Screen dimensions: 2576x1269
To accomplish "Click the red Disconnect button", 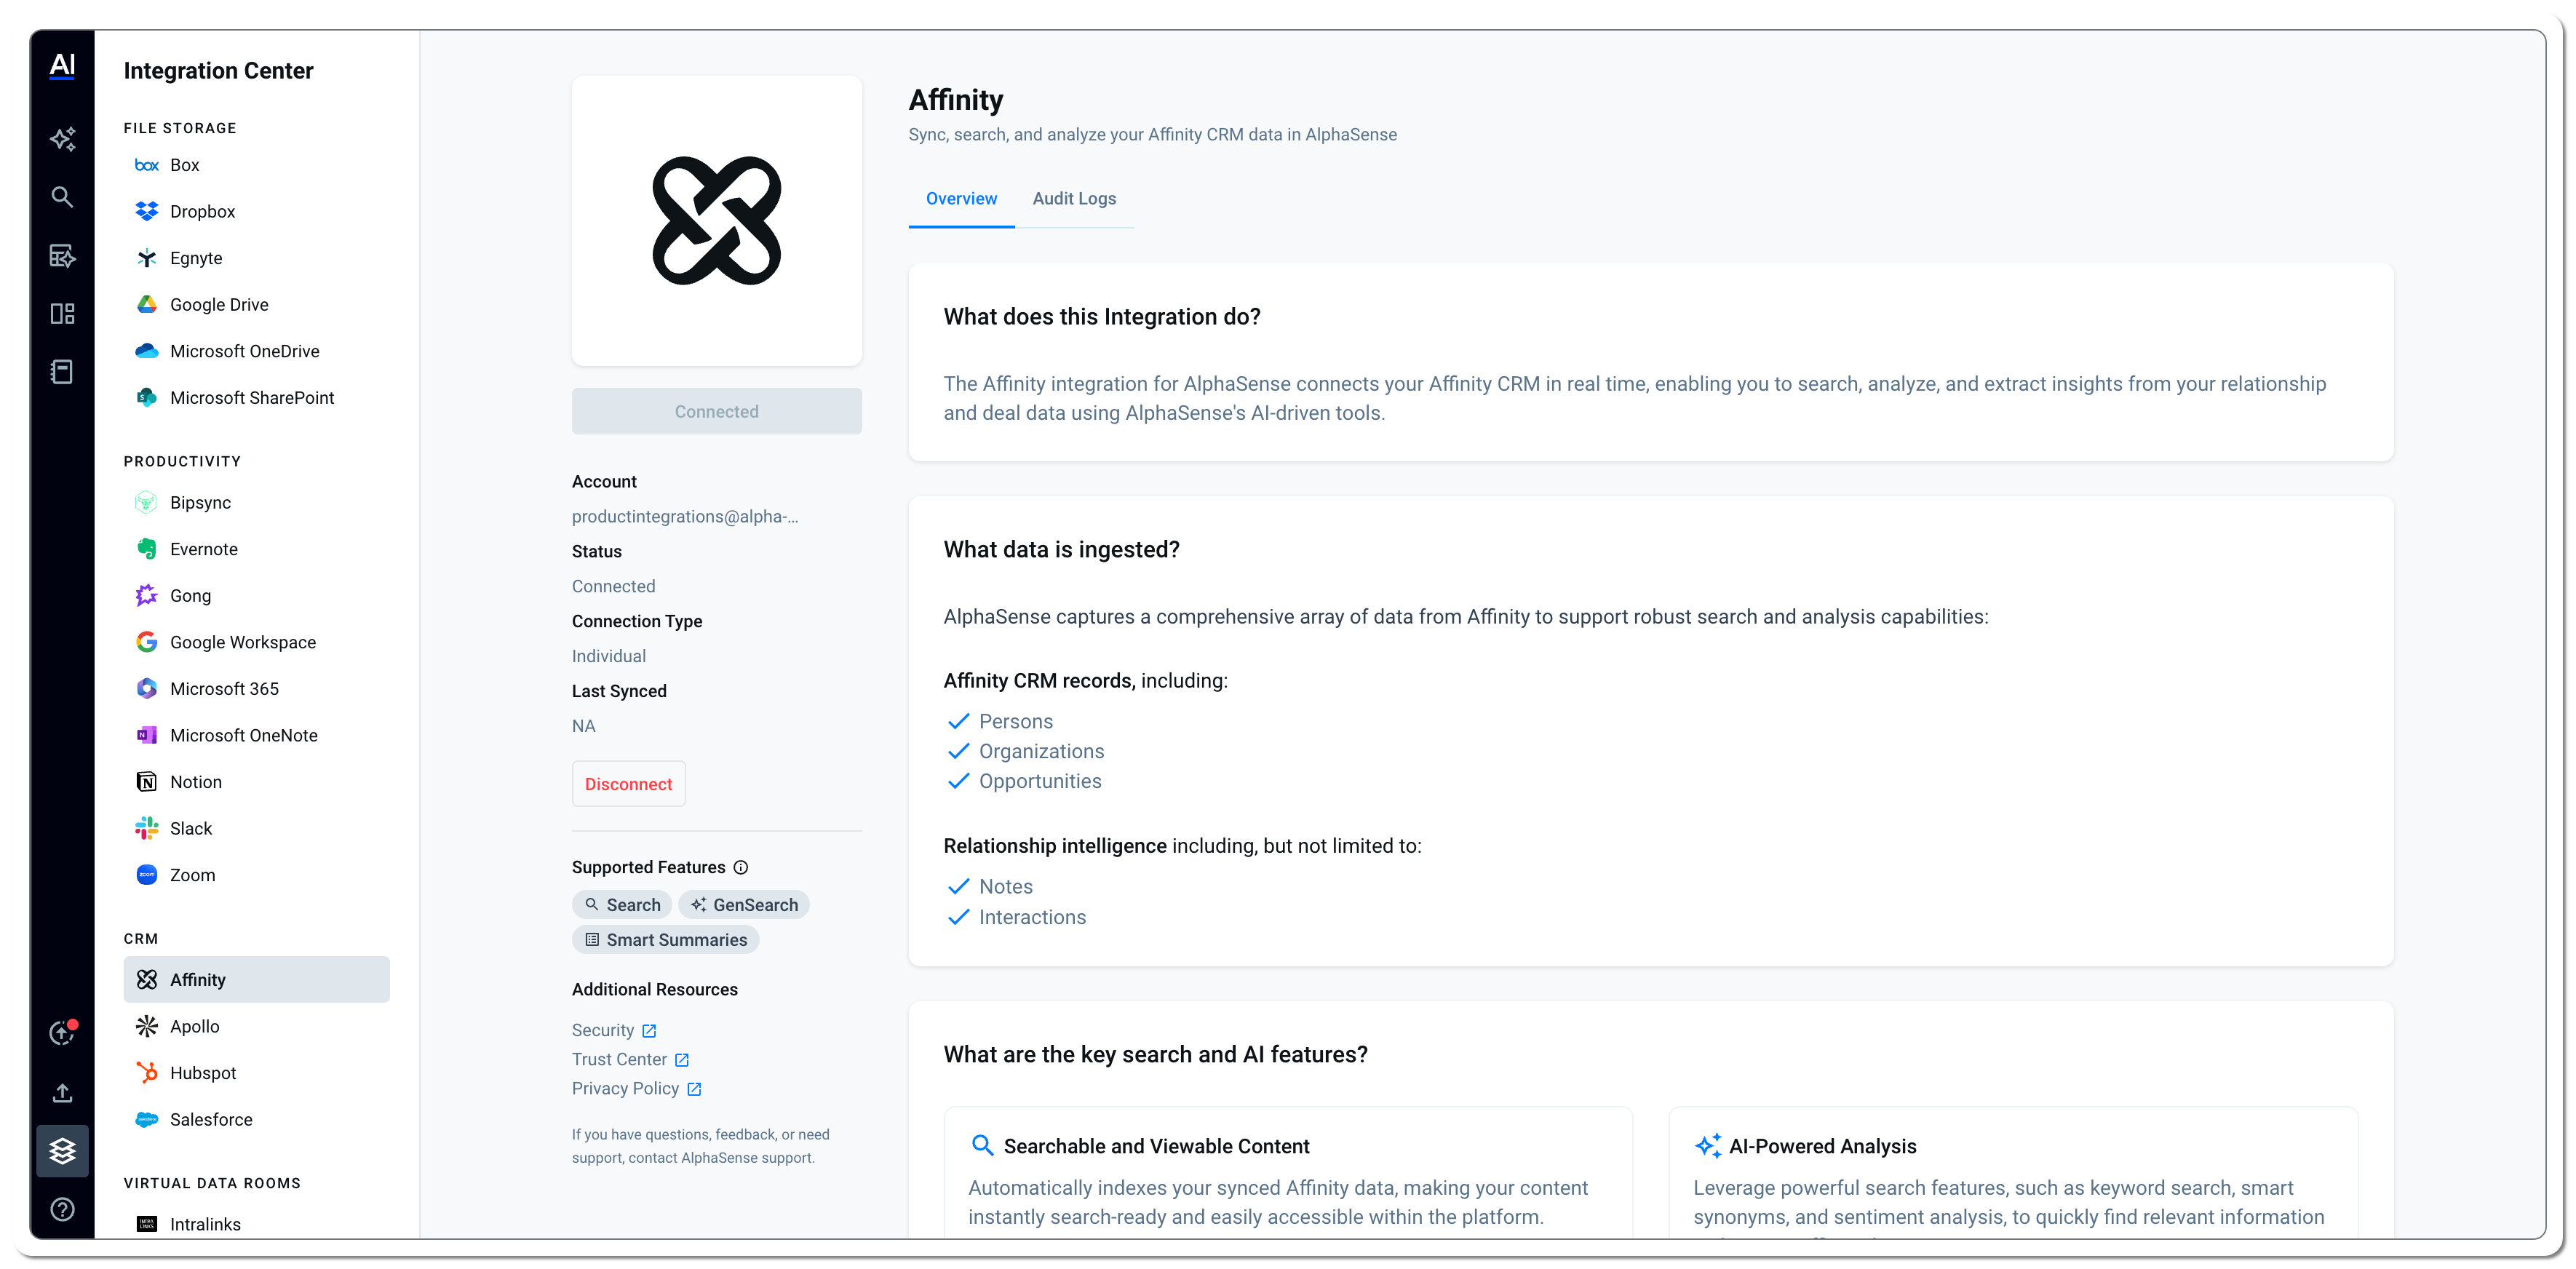I will coord(628,785).
